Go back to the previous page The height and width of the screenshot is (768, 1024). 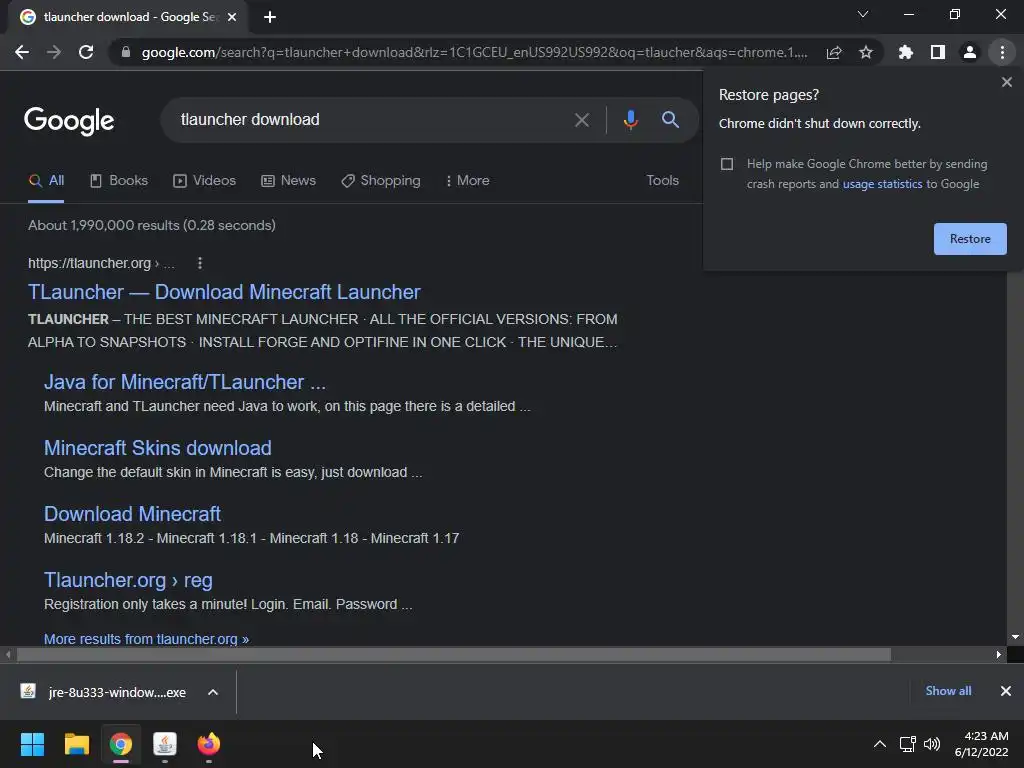pyautogui.click(x=22, y=52)
